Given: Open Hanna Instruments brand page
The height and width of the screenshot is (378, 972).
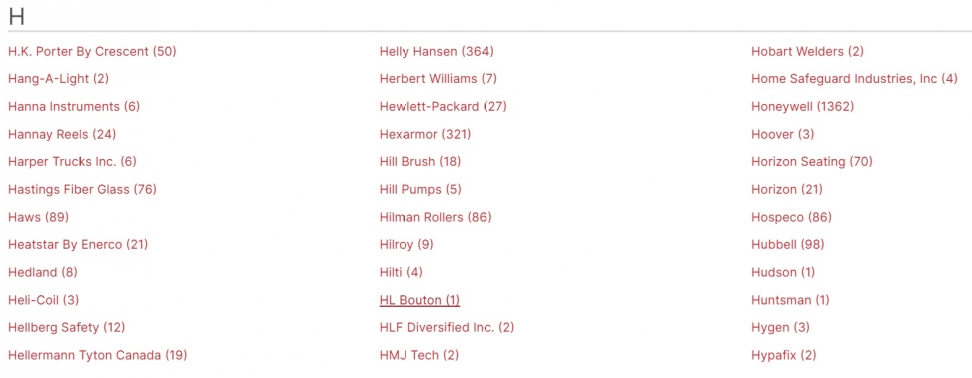Looking at the screenshot, I should coord(74,107).
